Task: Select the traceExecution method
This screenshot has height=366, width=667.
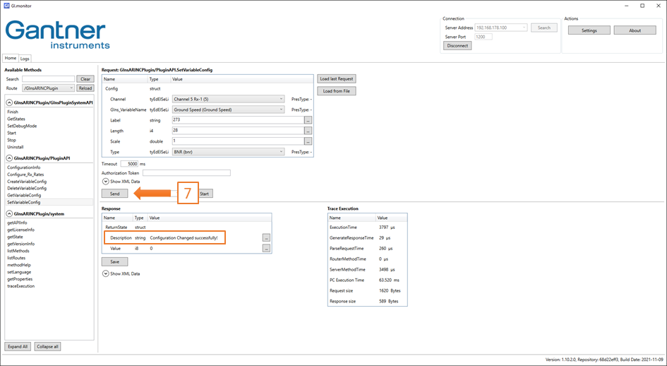Action: (x=21, y=286)
